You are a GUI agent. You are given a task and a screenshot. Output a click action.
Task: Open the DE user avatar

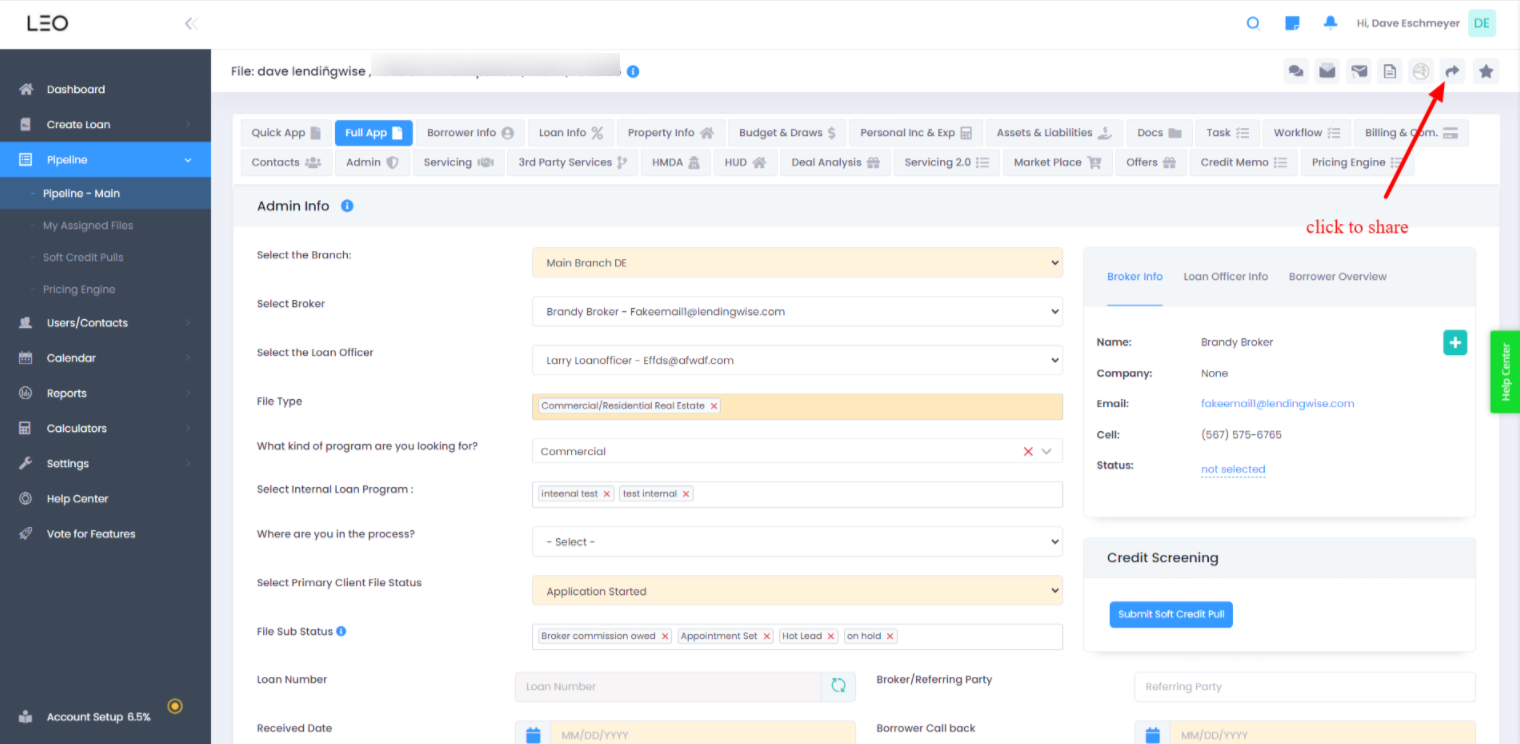(x=1481, y=23)
